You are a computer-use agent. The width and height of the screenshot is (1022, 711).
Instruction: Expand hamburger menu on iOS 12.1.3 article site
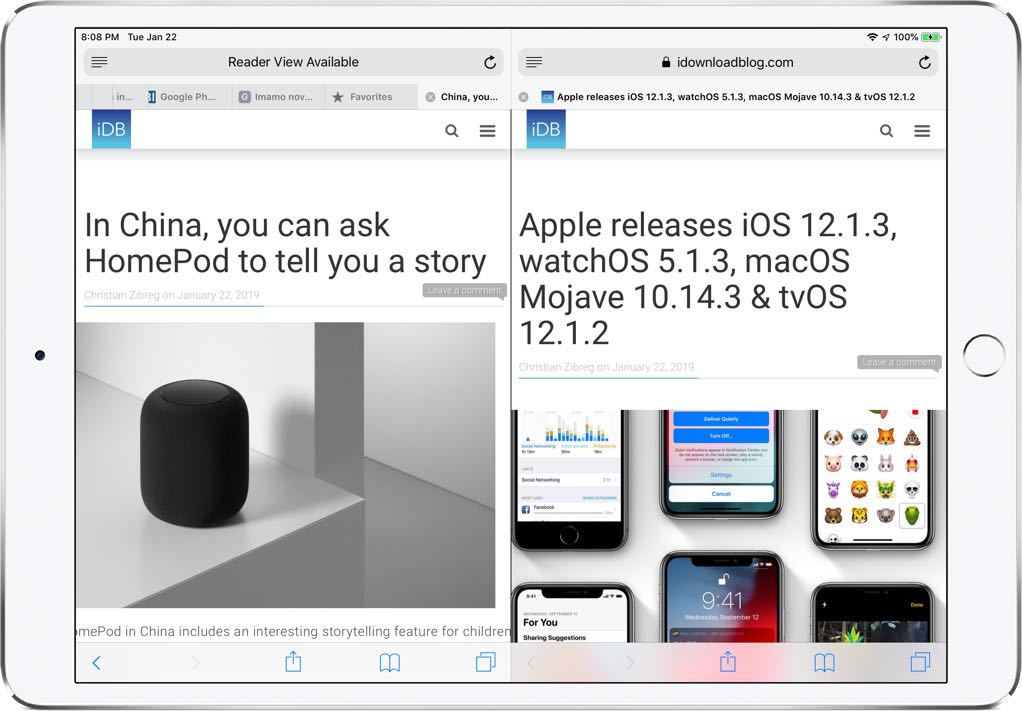click(922, 131)
